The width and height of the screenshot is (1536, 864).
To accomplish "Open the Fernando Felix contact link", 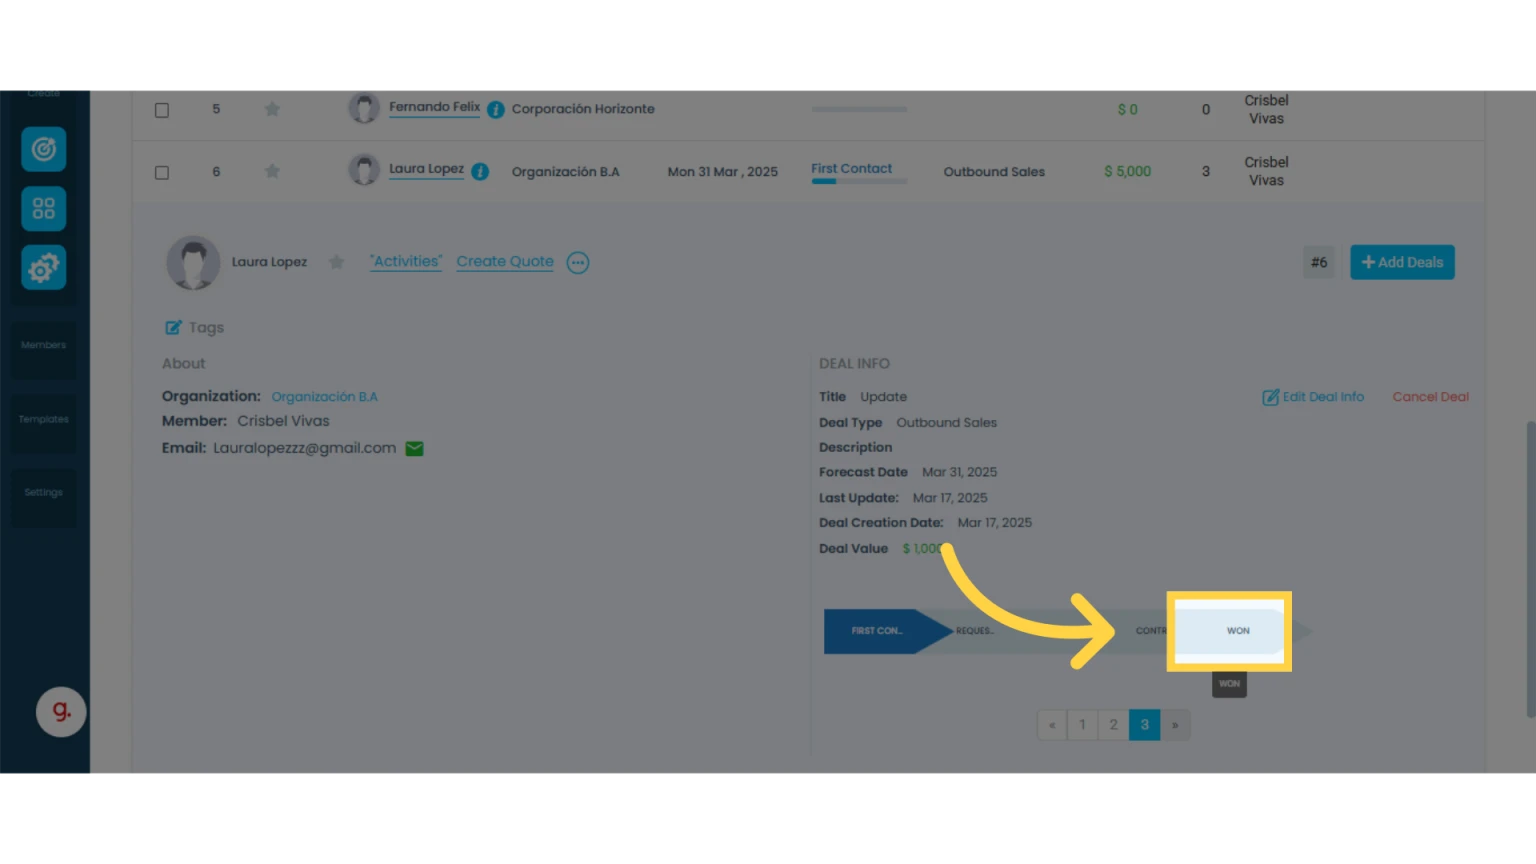I will coord(434,107).
